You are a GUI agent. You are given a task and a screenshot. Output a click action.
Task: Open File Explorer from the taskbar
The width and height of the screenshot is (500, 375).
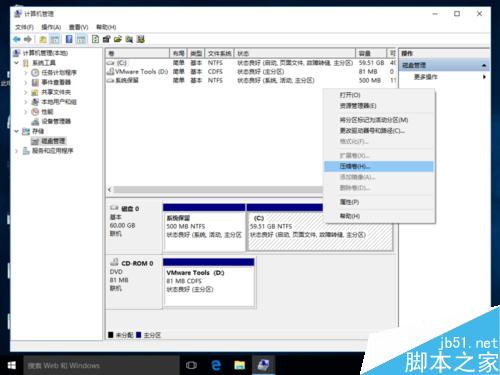[x=239, y=365]
